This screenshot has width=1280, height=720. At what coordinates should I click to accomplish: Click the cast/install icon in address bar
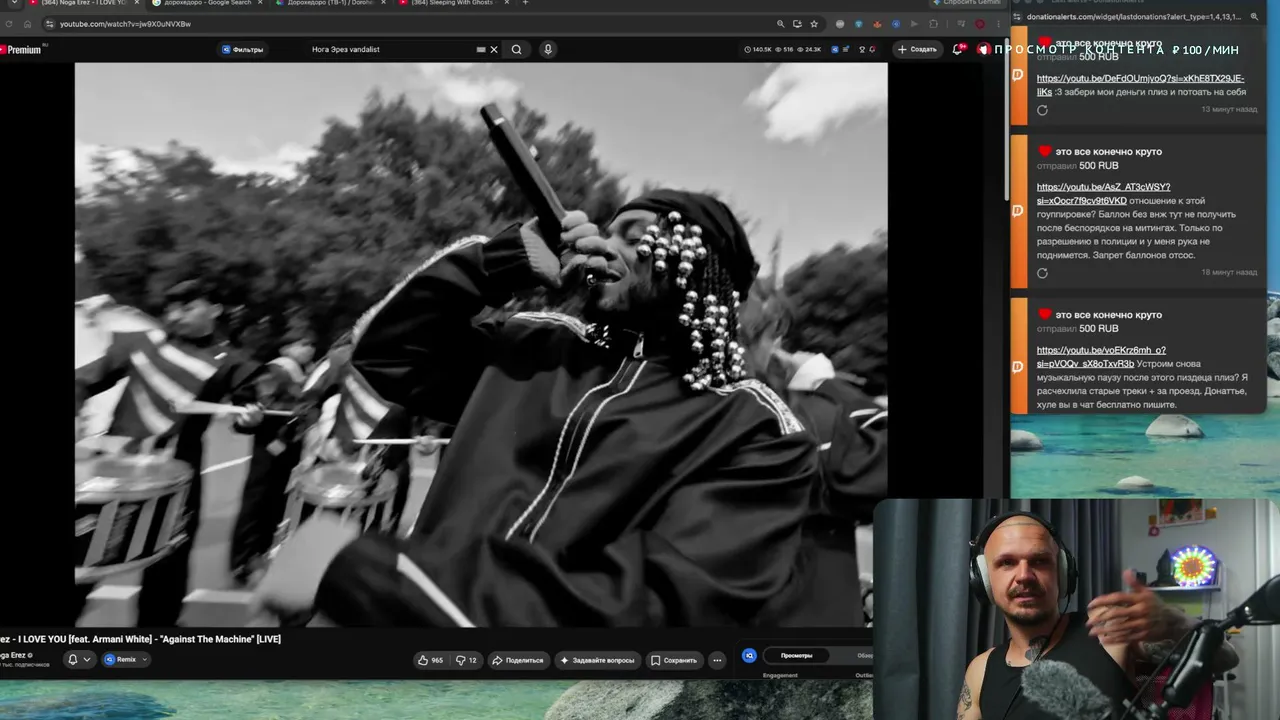(797, 24)
